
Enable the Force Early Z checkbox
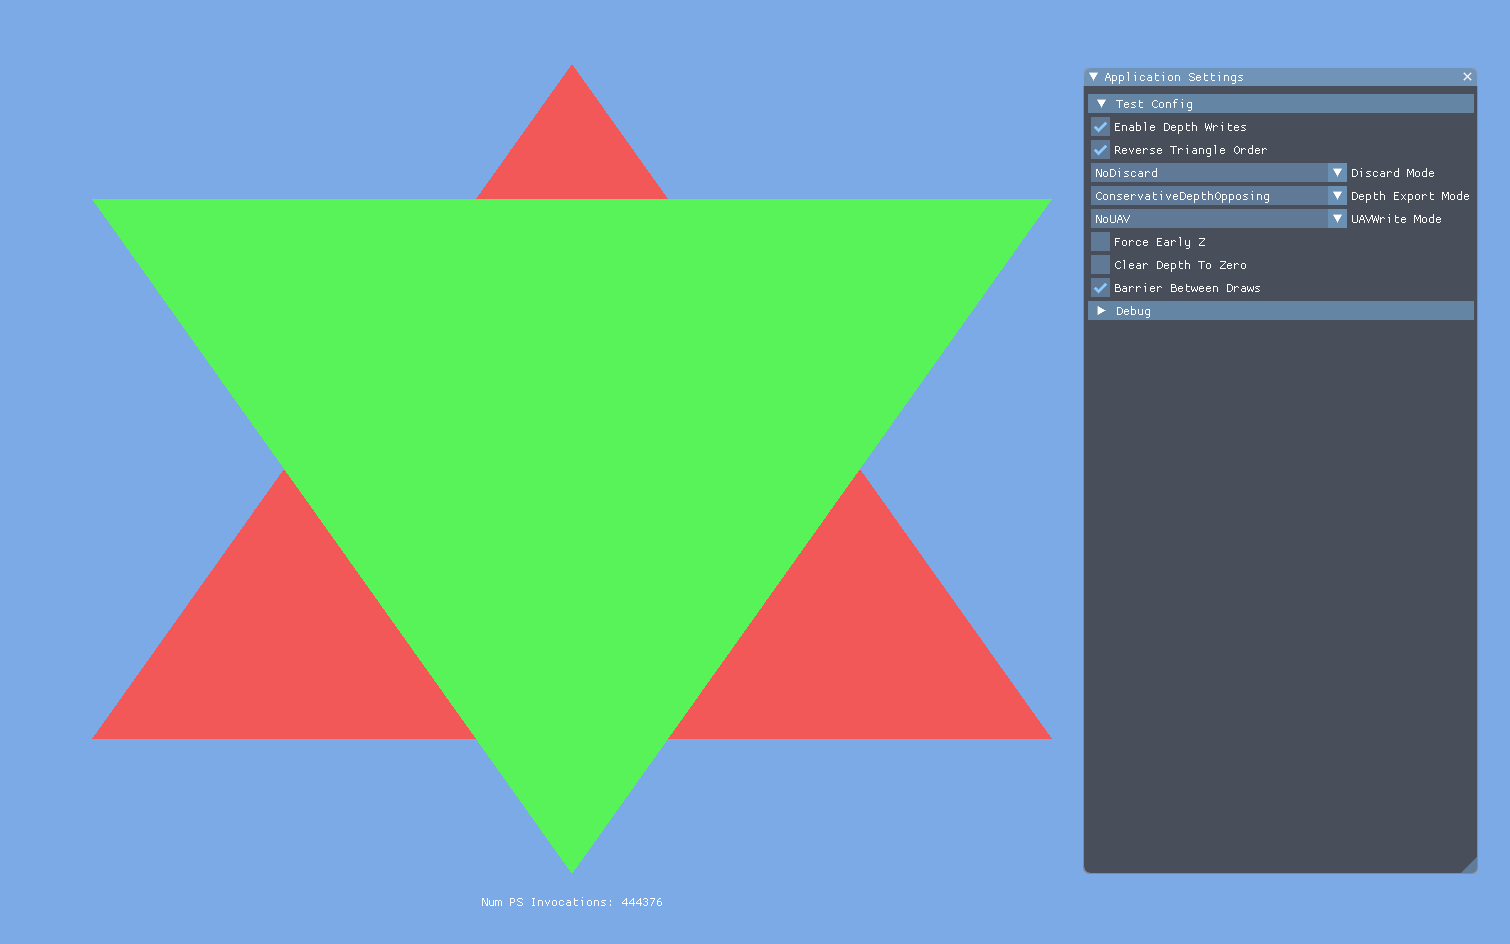coord(1100,242)
